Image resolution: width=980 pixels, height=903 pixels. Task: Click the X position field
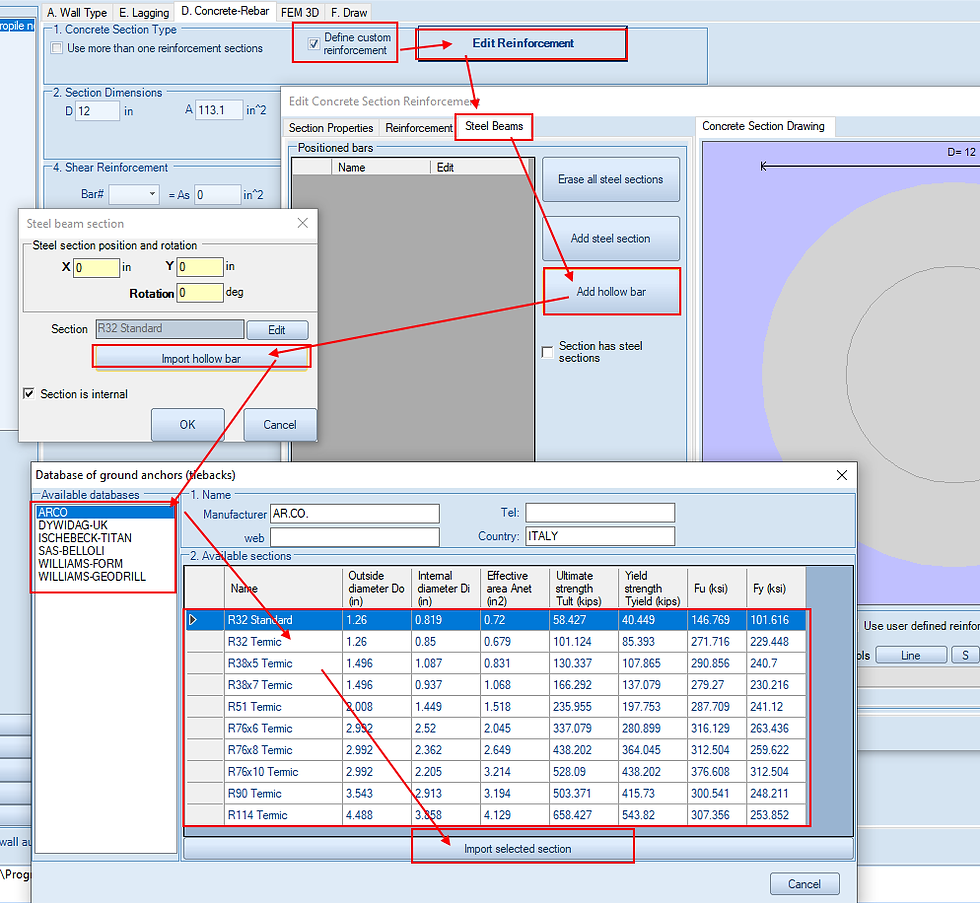click(x=96, y=267)
